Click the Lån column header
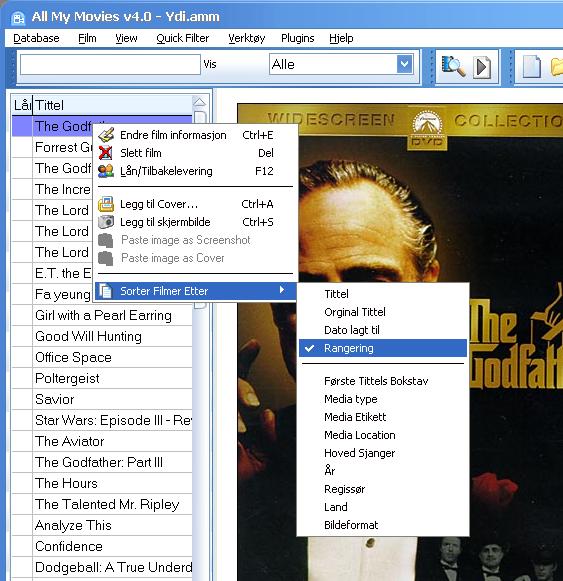This screenshot has height=581, width=563. click(22, 105)
